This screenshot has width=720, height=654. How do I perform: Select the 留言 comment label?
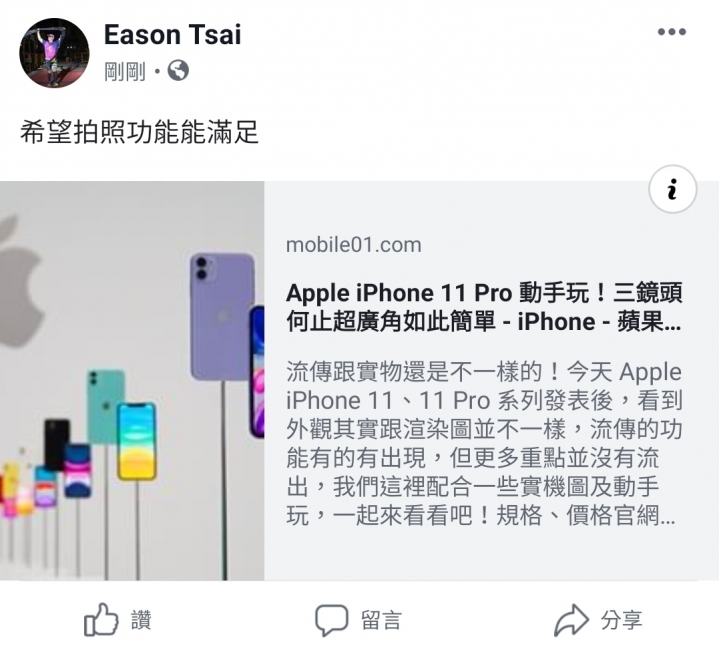click(381, 620)
